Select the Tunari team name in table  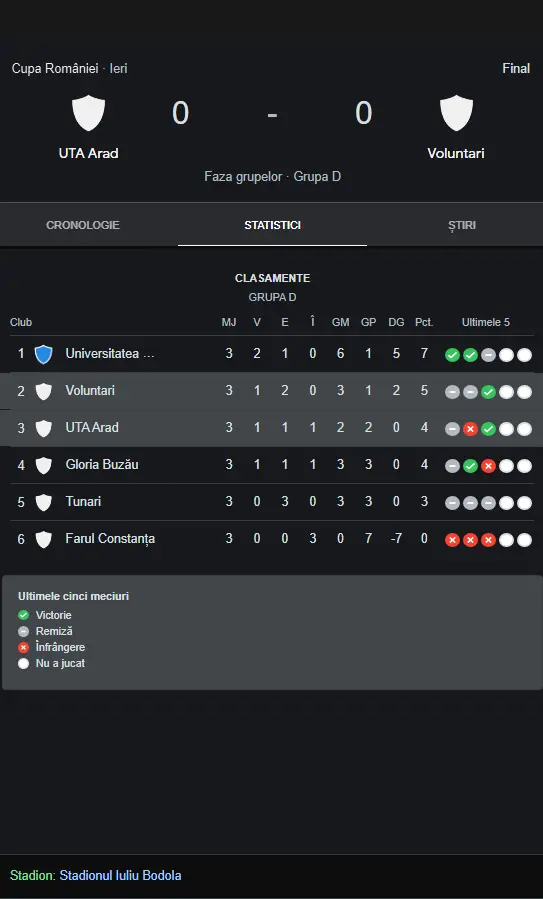tap(83, 502)
